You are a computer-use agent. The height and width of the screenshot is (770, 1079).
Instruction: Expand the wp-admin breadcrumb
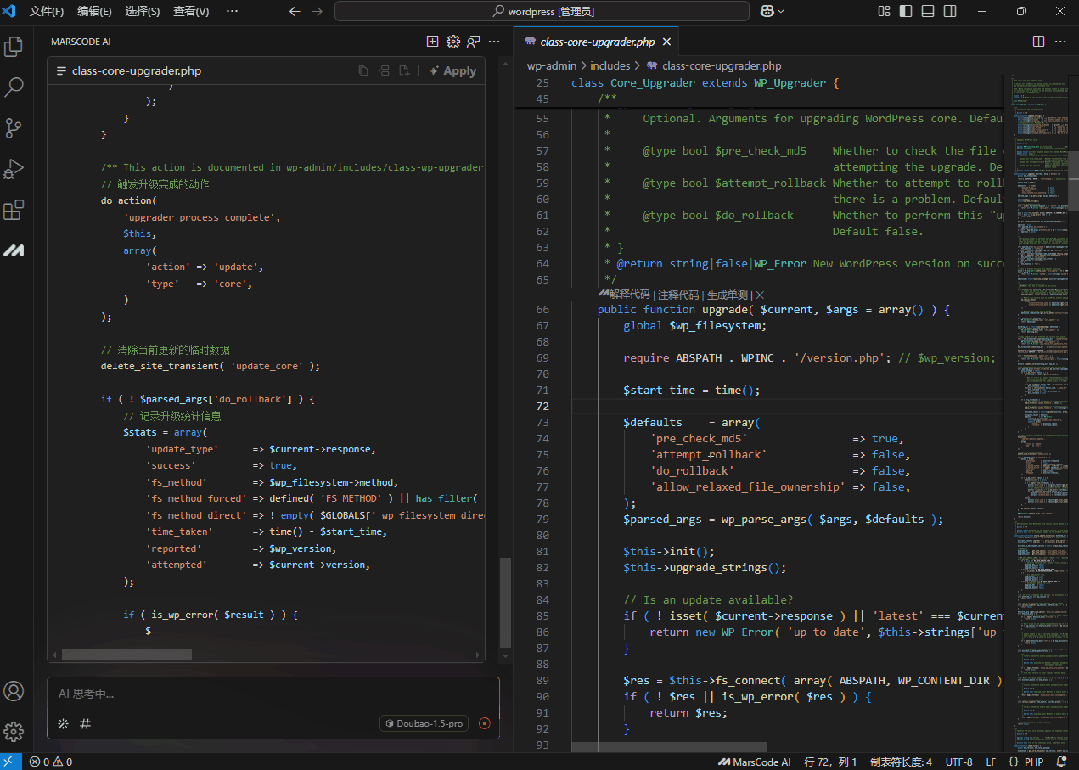point(551,66)
